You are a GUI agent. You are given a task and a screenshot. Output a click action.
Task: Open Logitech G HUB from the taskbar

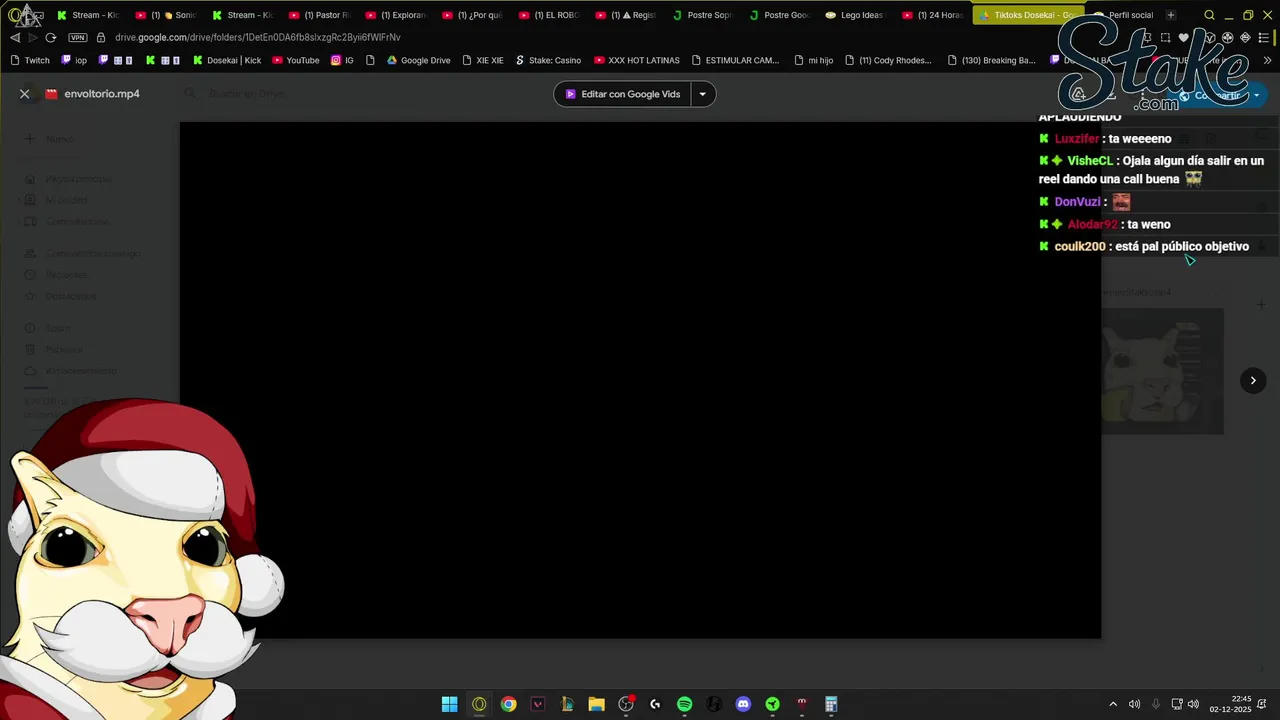pos(655,704)
